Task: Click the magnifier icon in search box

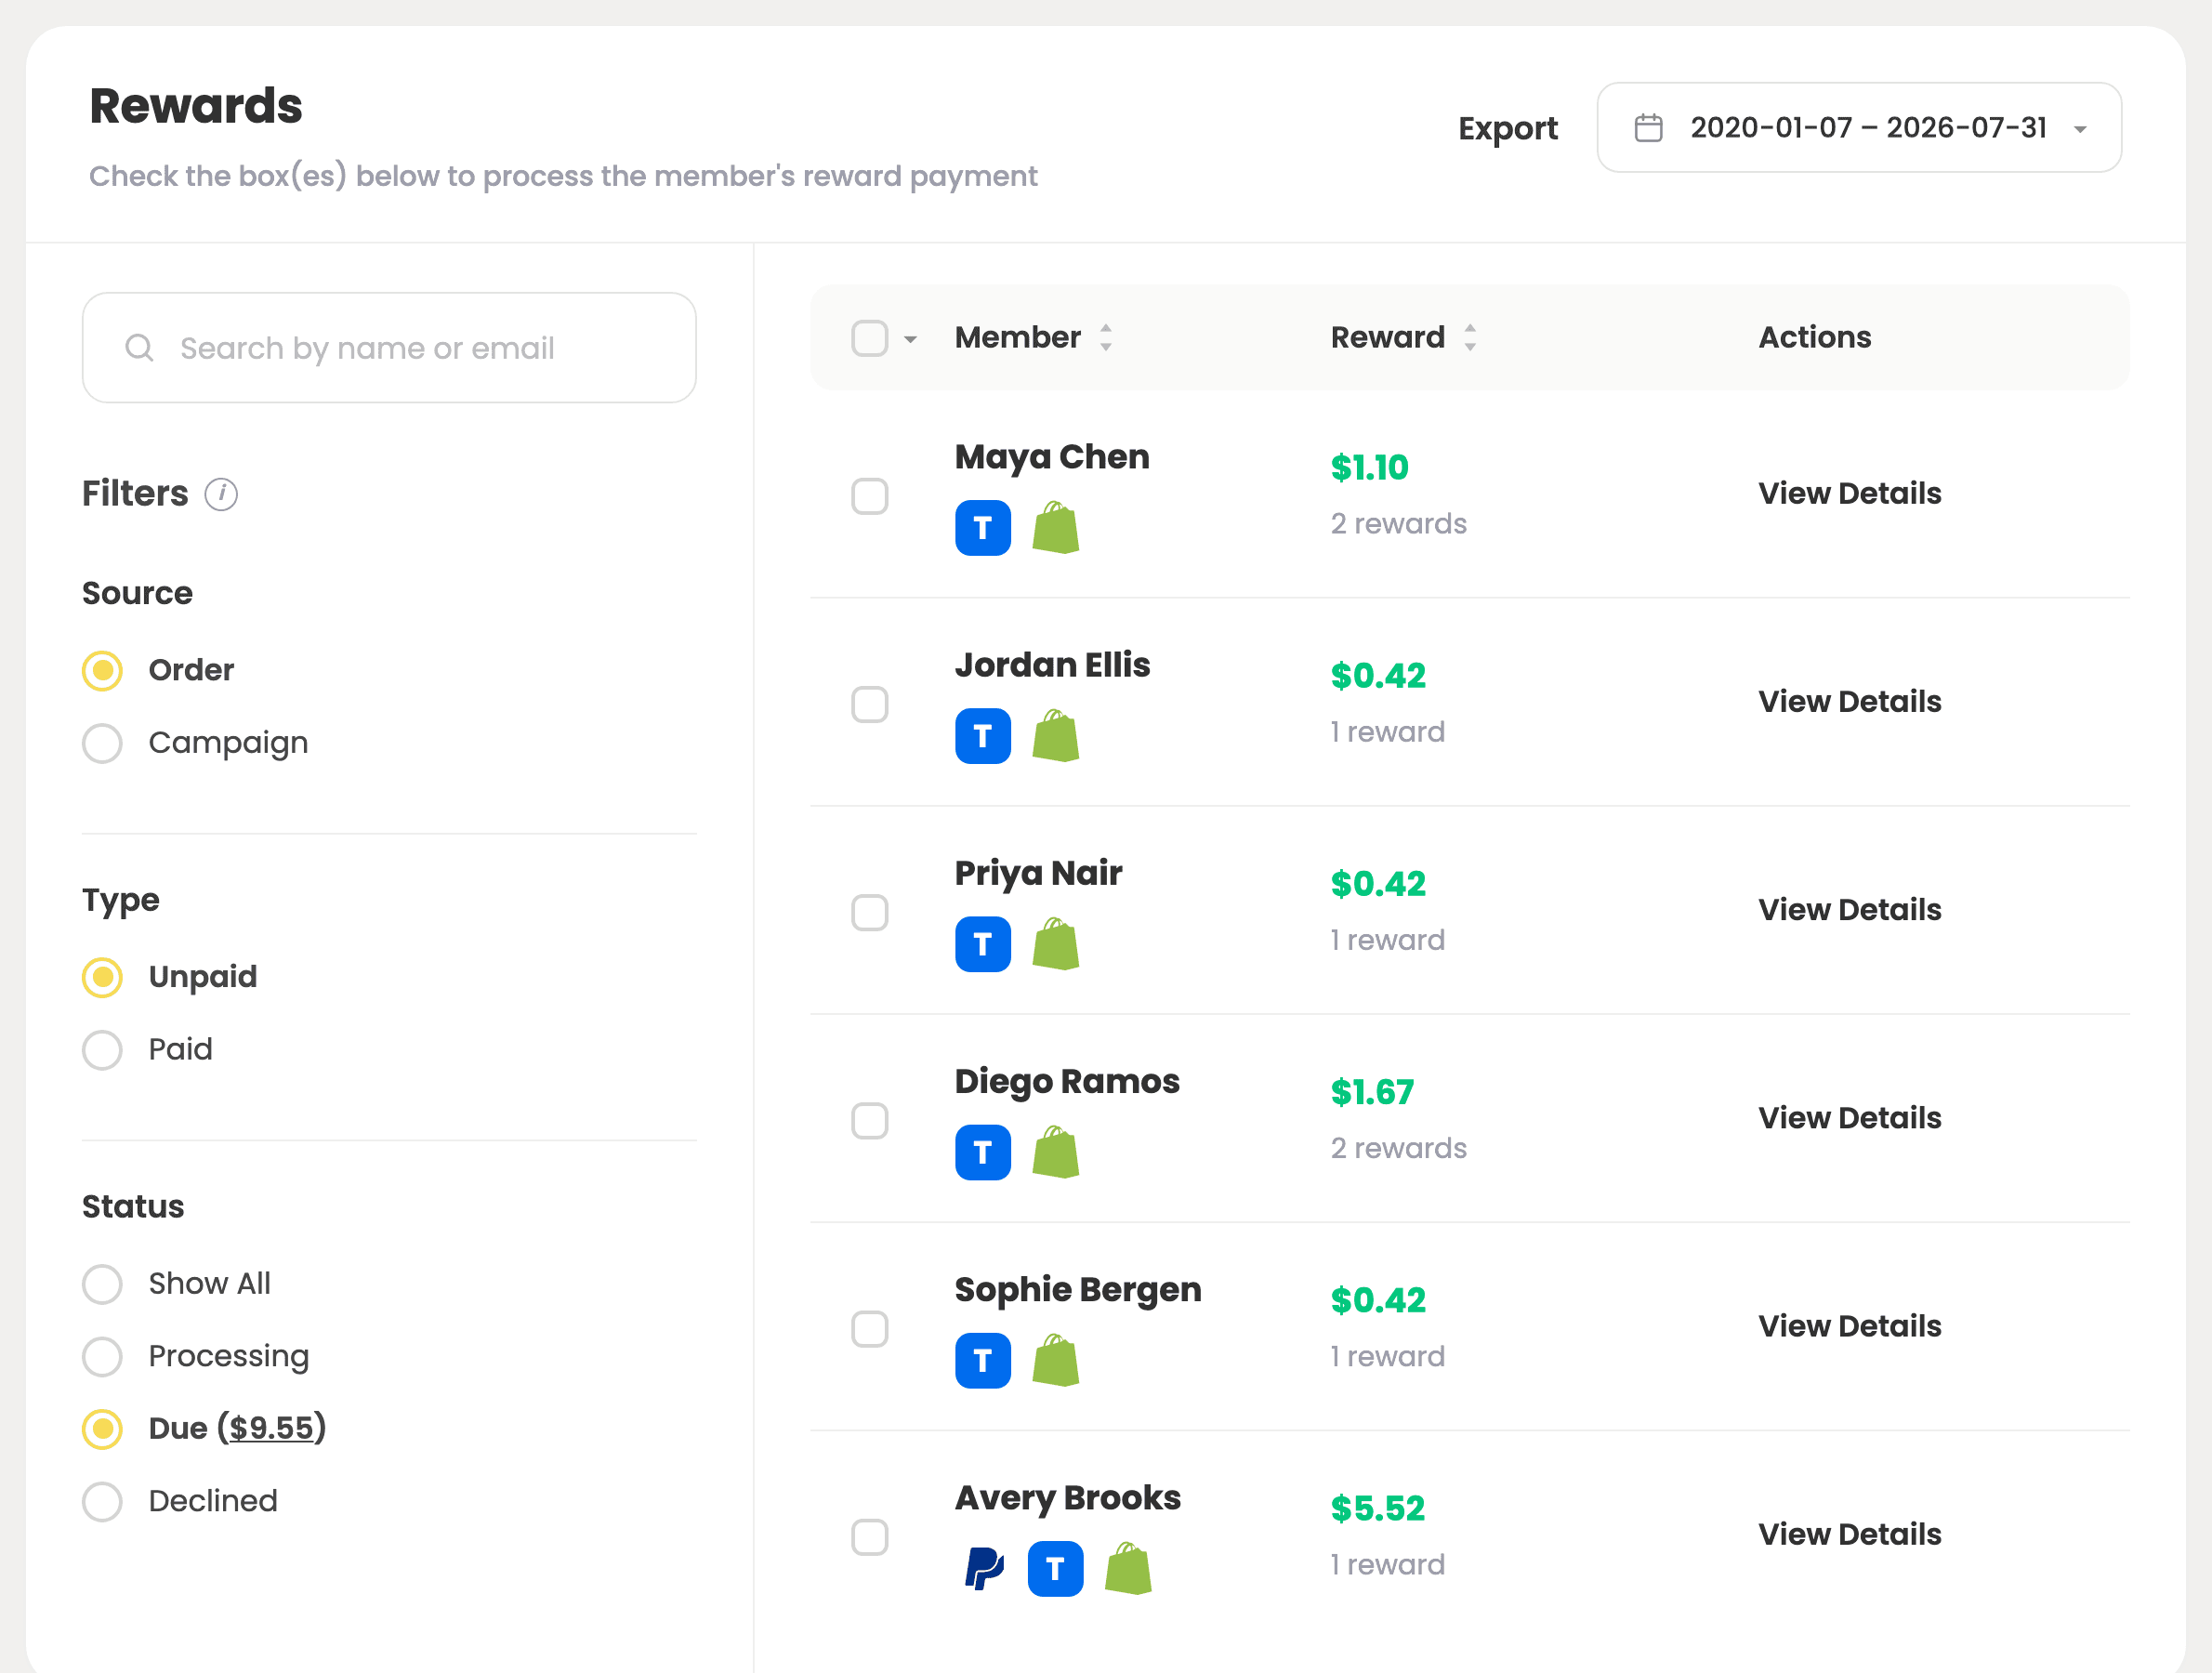Action: (x=139, y=348)
